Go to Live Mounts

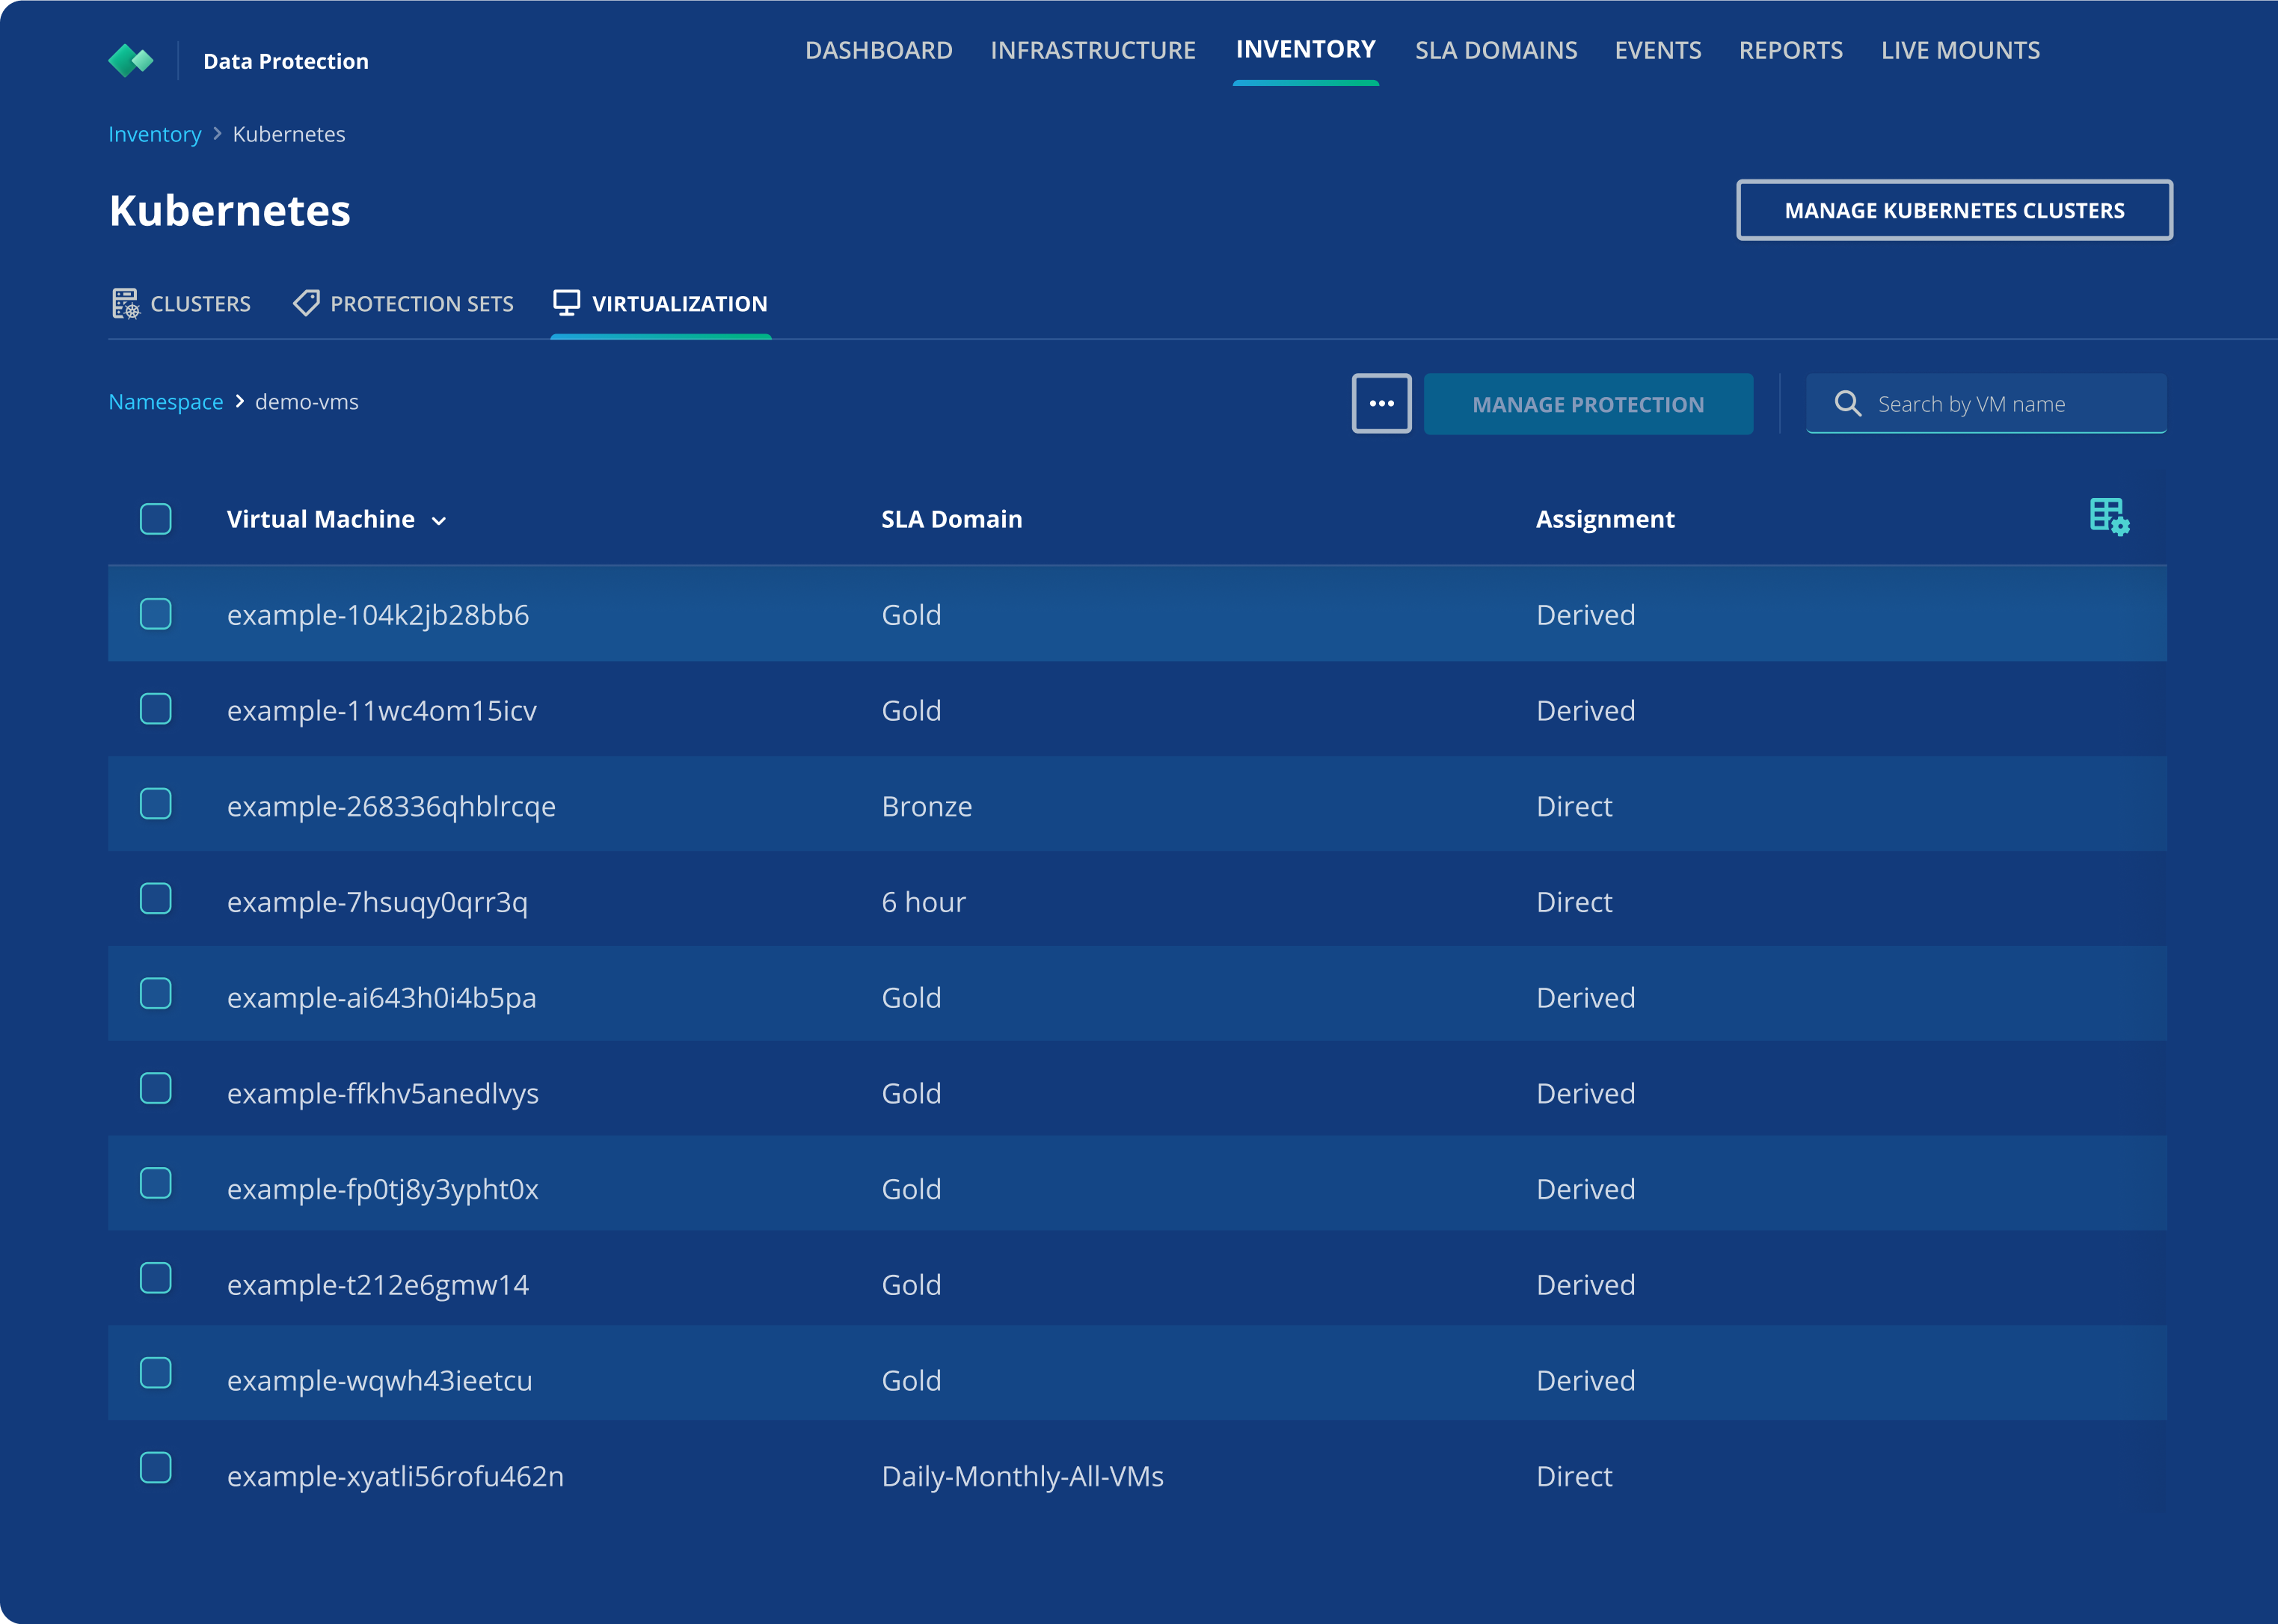(1960, 50)
